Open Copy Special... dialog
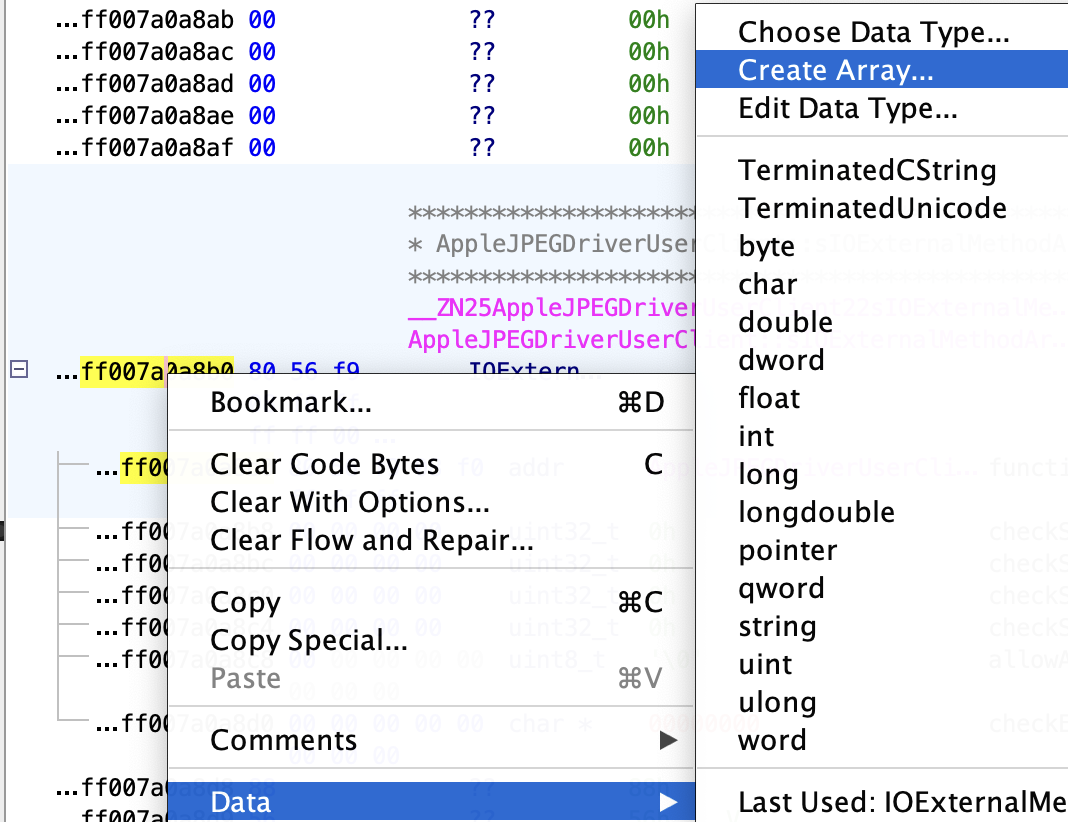Screen dimensions: 1068x822 (309, 641)
